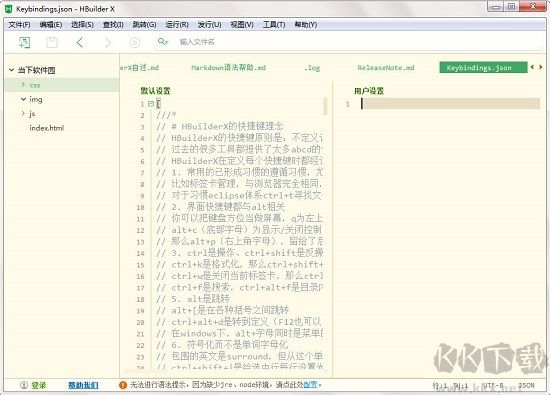Click the default settings vertical scrollbar thumb
The width and height of the screenshot is (550, 395).
click(x=325, y=106)
